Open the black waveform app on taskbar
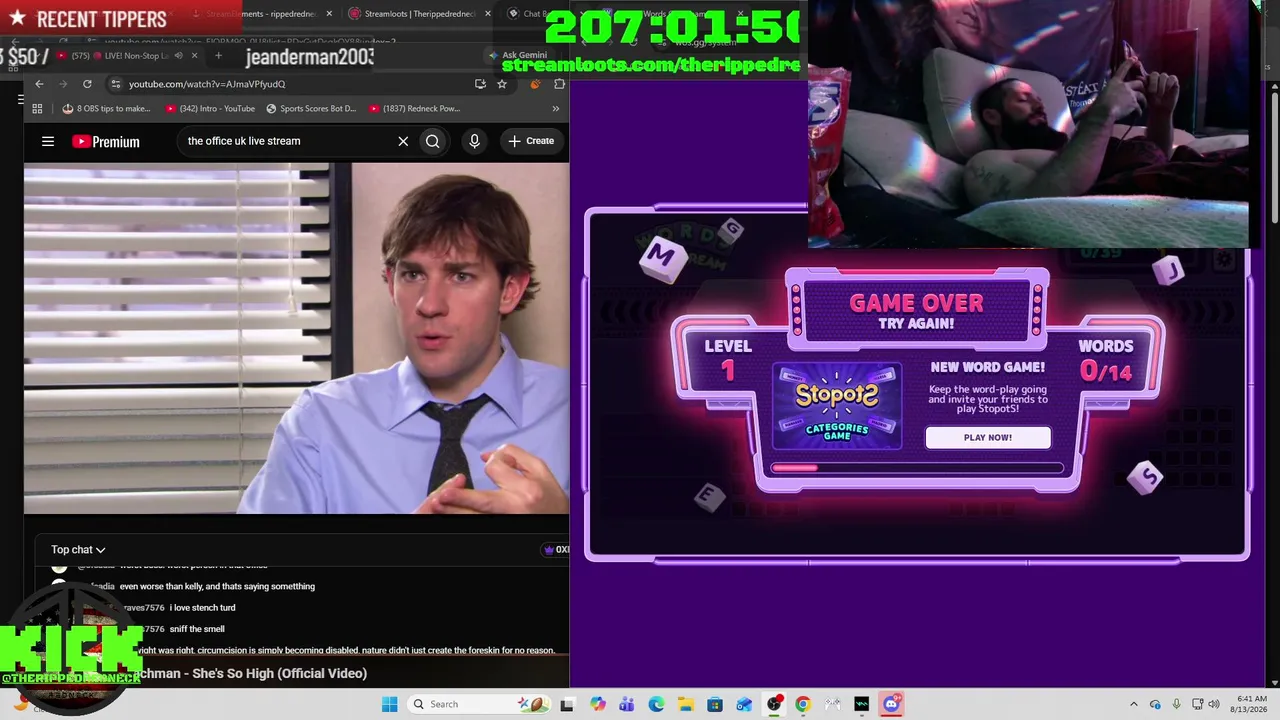The width and height of the screenshot is (1280, 720). [x=862, y=704]
